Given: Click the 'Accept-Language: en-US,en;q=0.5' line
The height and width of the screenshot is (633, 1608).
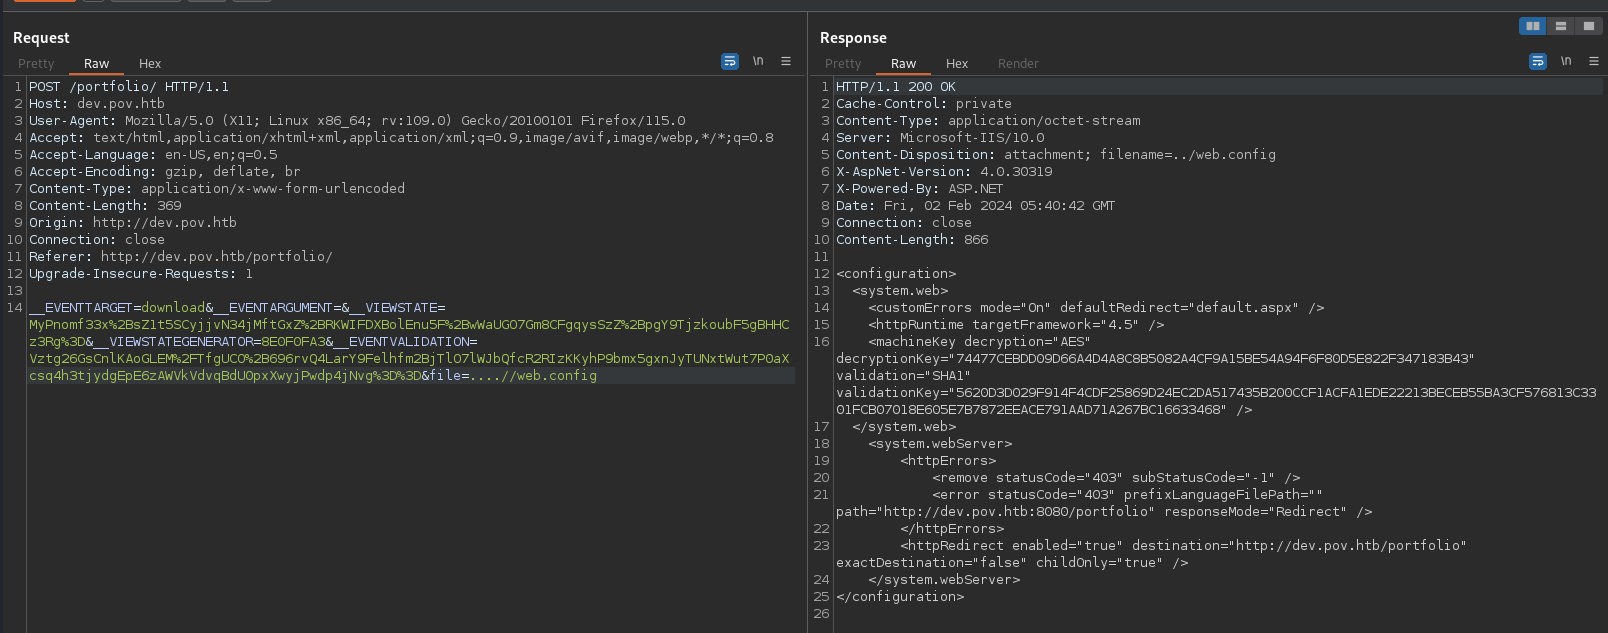Looking at the screenshot, I should 153,155.
